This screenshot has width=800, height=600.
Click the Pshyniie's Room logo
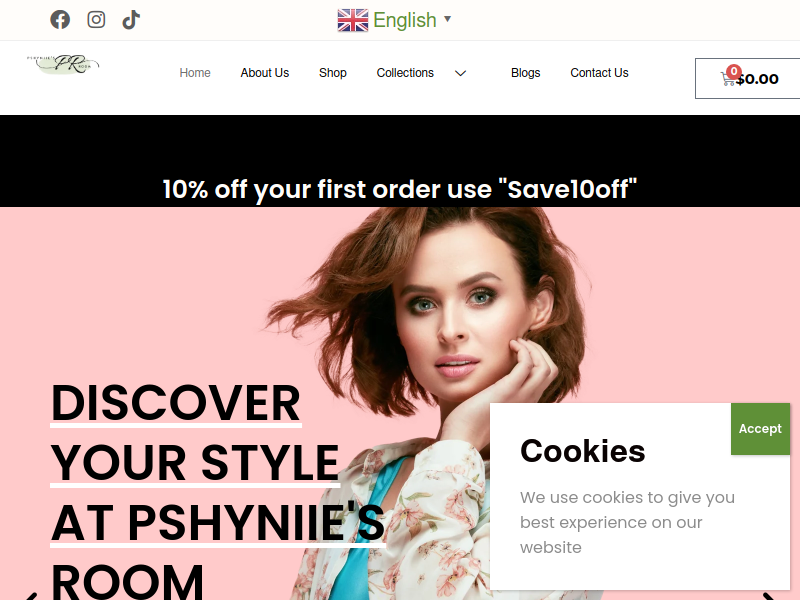(63, 64)
